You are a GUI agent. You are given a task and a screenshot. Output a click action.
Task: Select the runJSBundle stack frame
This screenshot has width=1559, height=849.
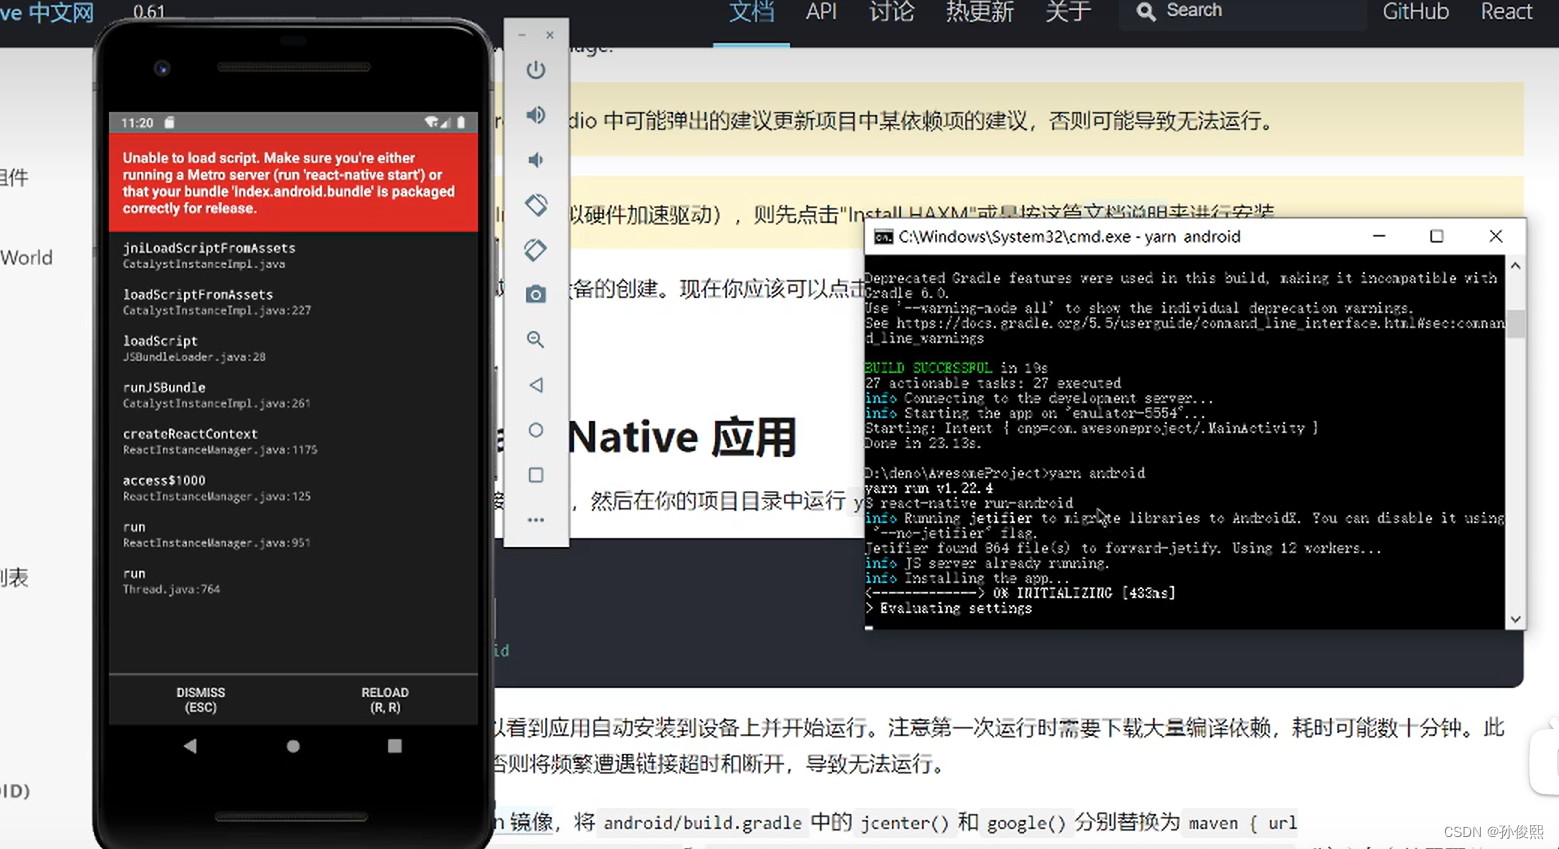293,395
